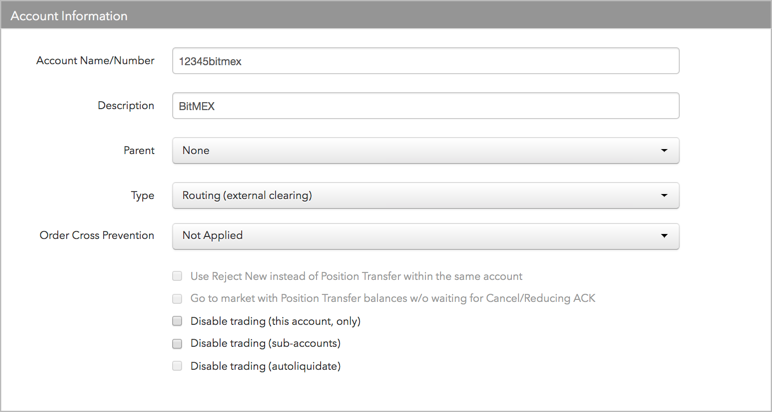The width and height of the screenshot is (772, 412).
Task: Click the Account Name/Number label text
Action: (95, 61)
